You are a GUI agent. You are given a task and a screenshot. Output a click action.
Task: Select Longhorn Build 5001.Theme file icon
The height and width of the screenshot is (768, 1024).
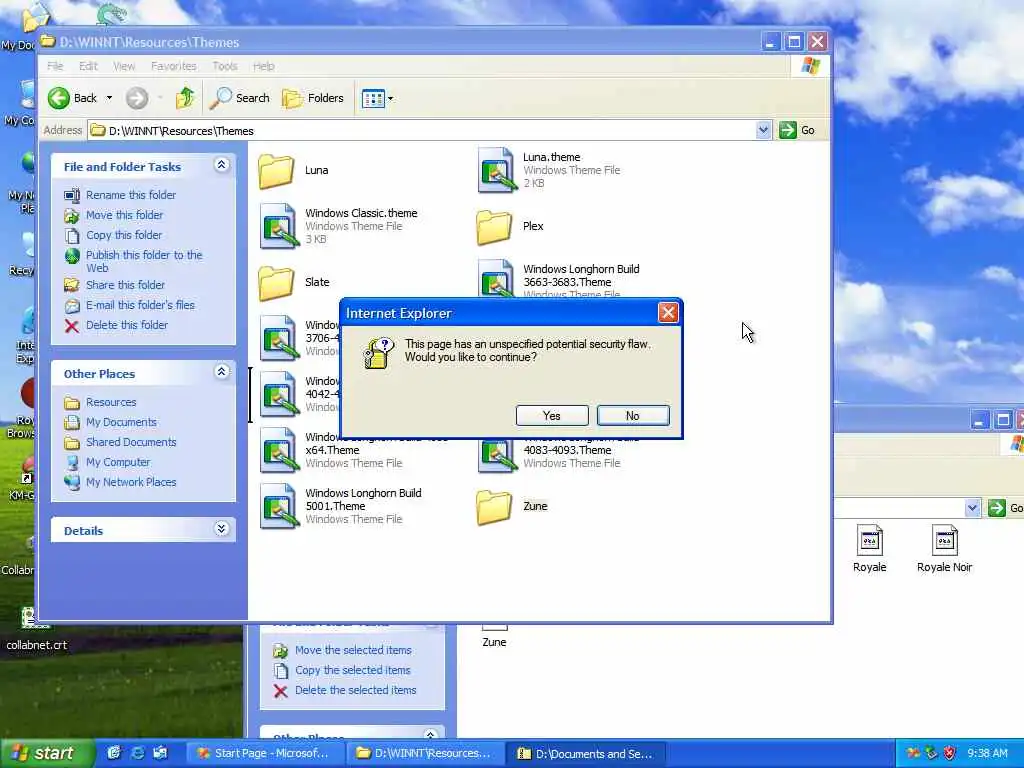point(278,507)
